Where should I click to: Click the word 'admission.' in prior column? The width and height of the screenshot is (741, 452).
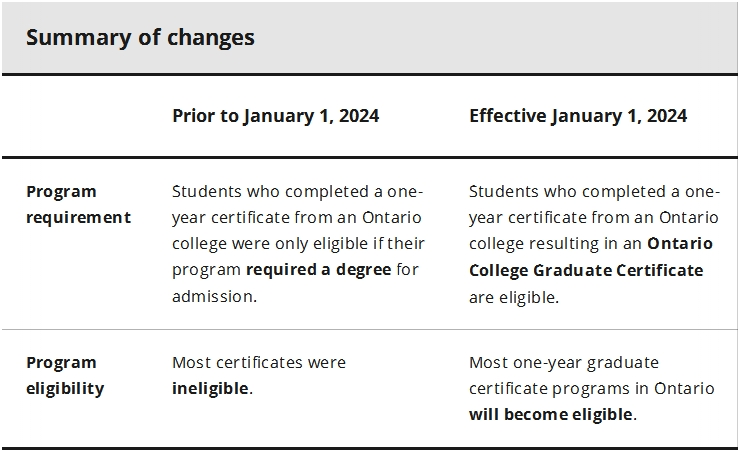(x=215, y=296)
